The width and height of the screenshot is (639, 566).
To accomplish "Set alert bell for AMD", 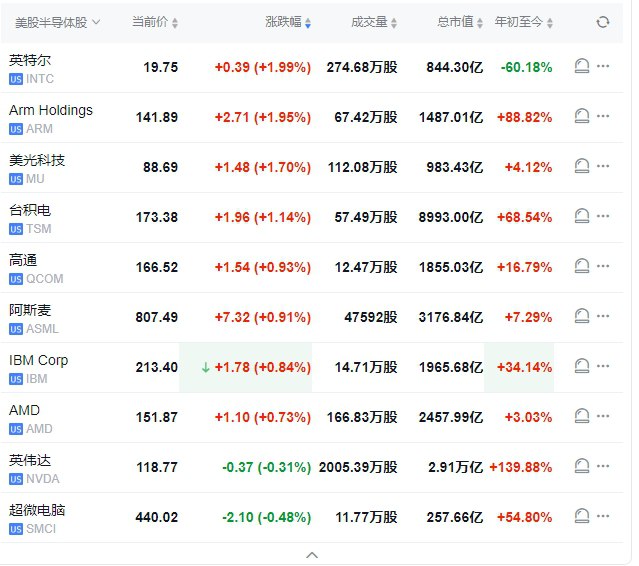I will point(582,416).
